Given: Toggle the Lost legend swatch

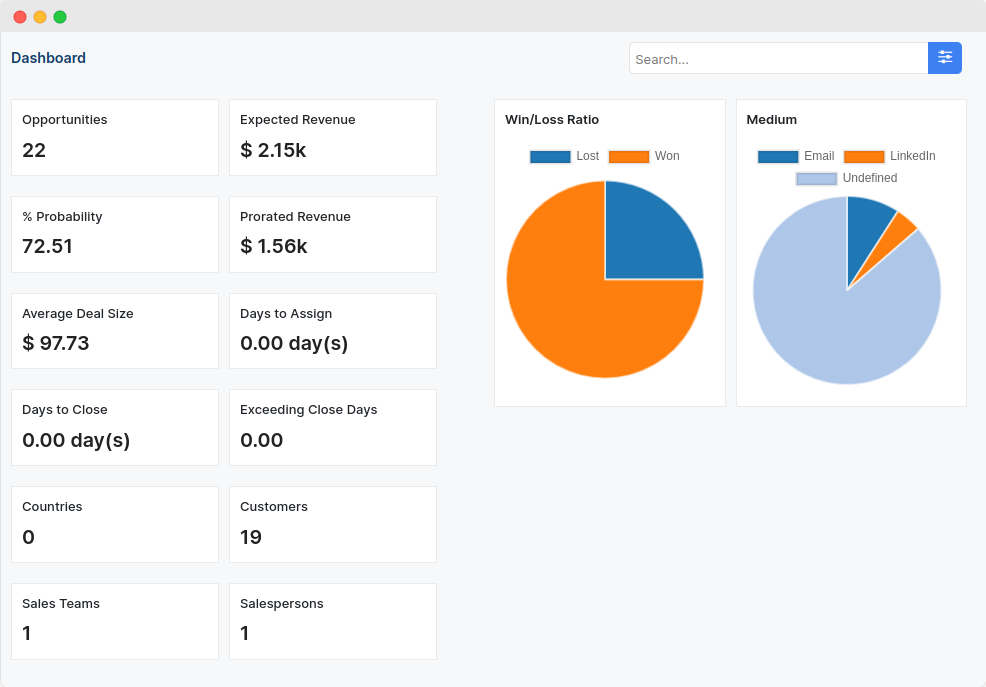Looking at the screenshot, I should pyautogui.click(x=550, y=157).
